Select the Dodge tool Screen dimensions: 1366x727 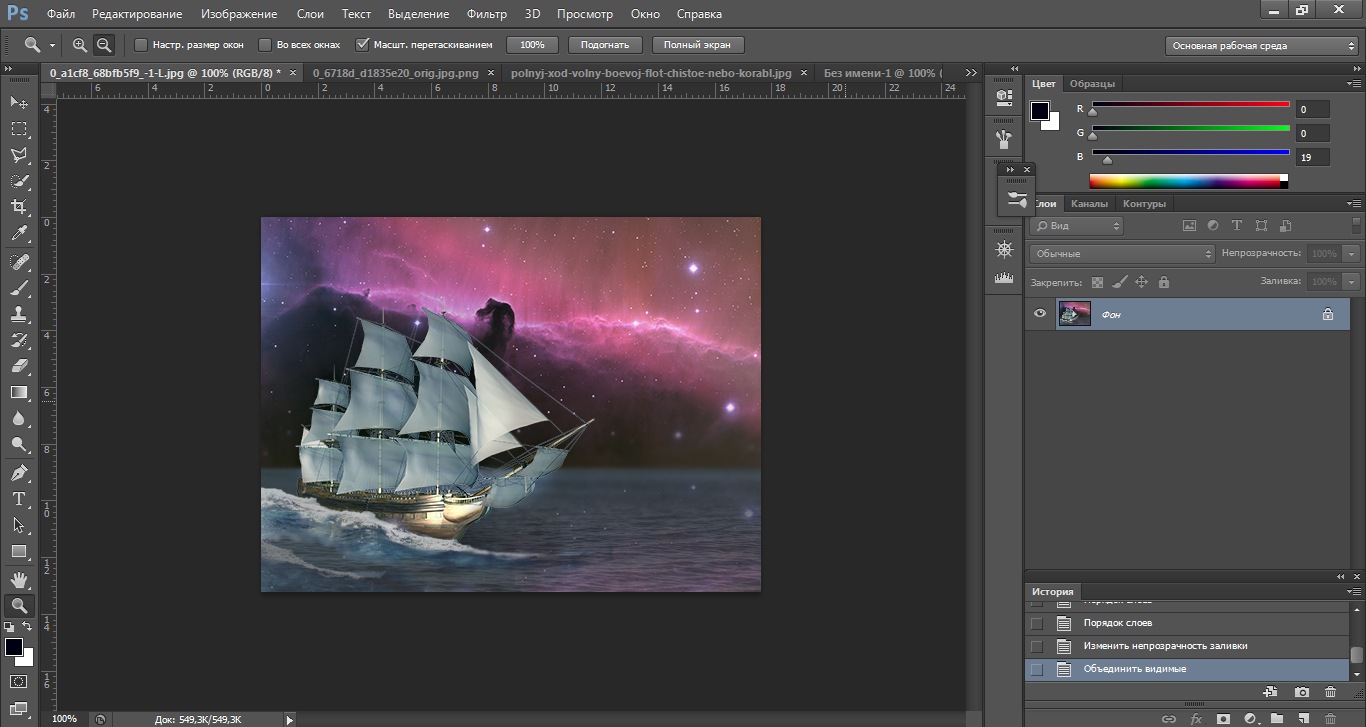19,445
